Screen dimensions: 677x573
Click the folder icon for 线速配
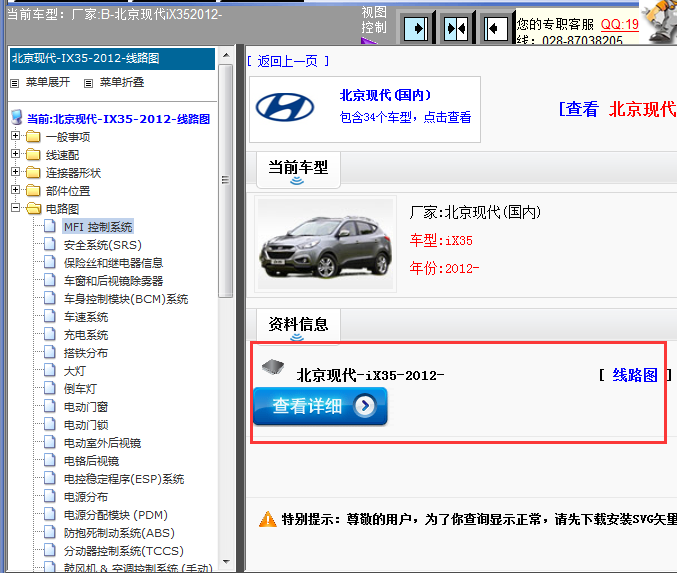click(x=33, y=155)
